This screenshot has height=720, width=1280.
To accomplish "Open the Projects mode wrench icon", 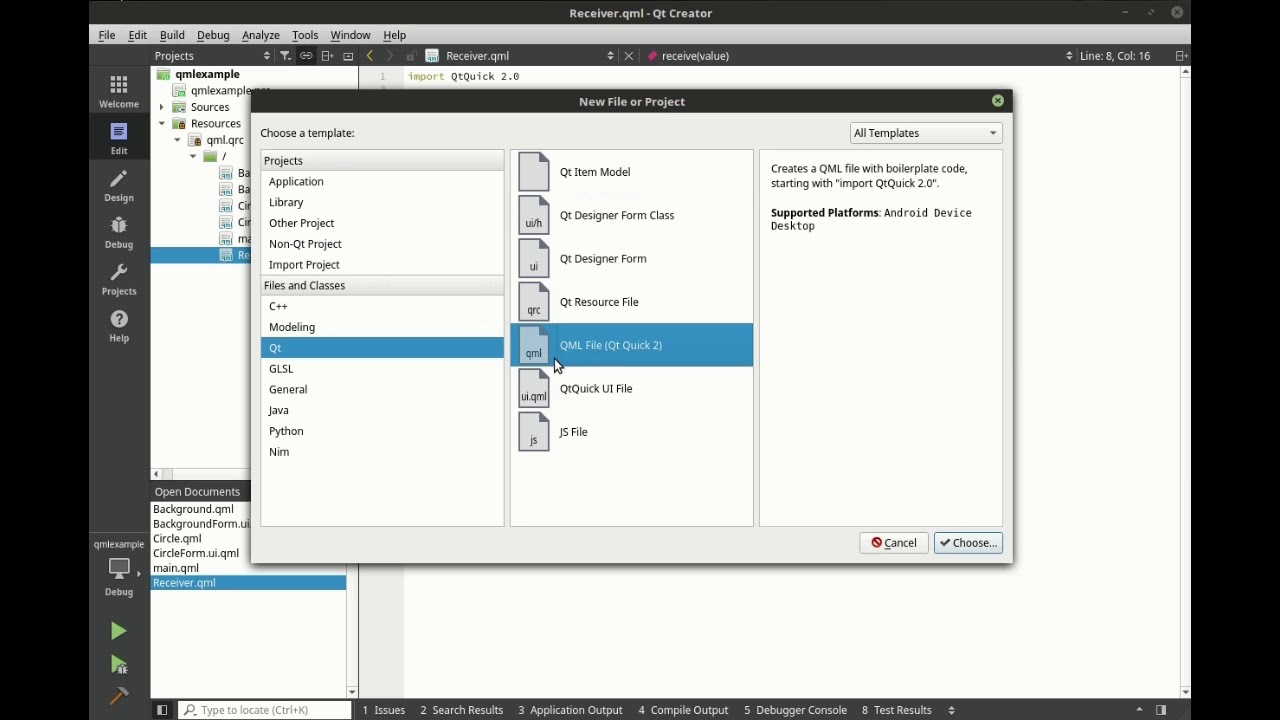I will [119, 279].
